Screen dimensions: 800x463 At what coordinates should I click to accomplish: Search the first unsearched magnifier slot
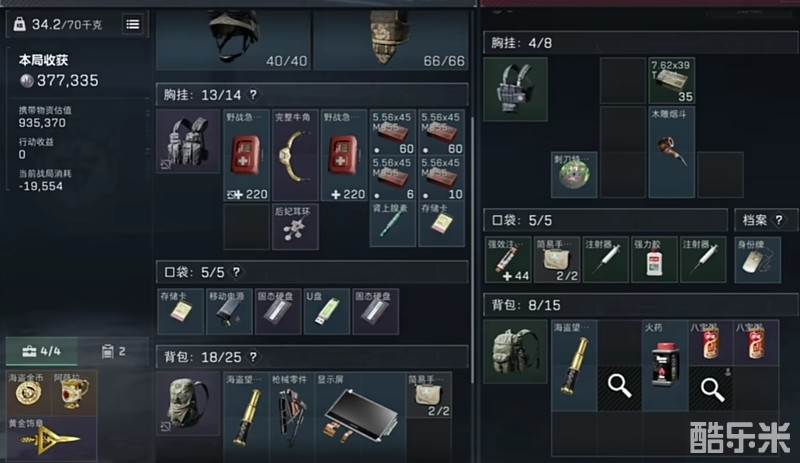[619, 388]
